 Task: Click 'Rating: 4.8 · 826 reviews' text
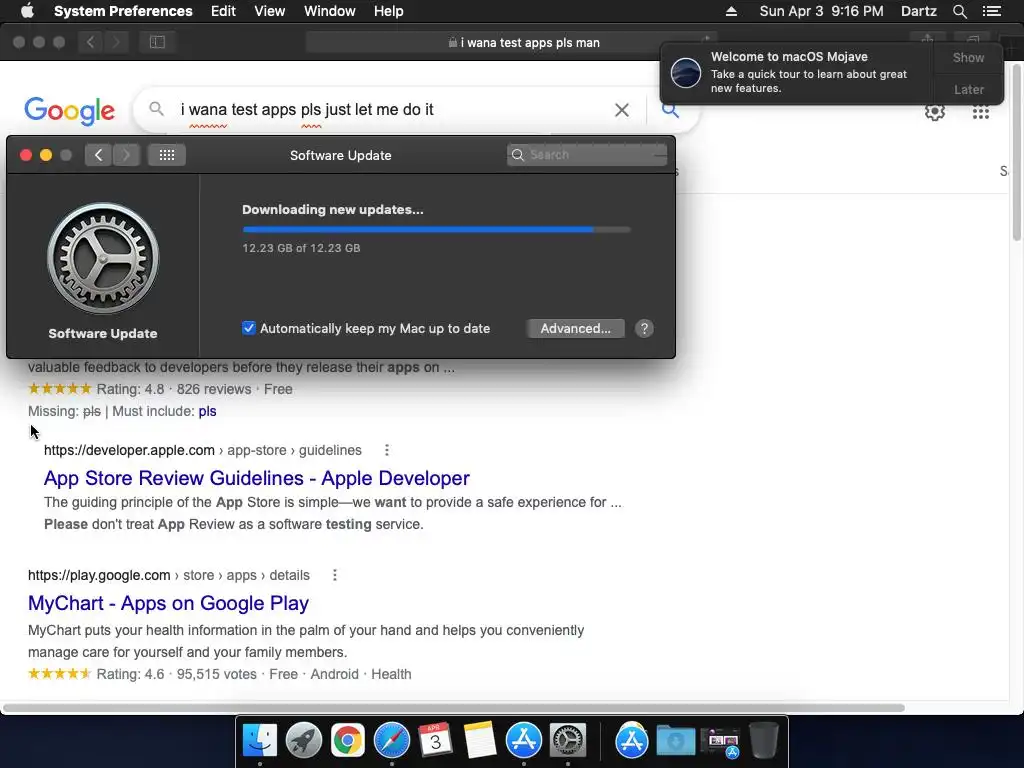tap(174, 389)
